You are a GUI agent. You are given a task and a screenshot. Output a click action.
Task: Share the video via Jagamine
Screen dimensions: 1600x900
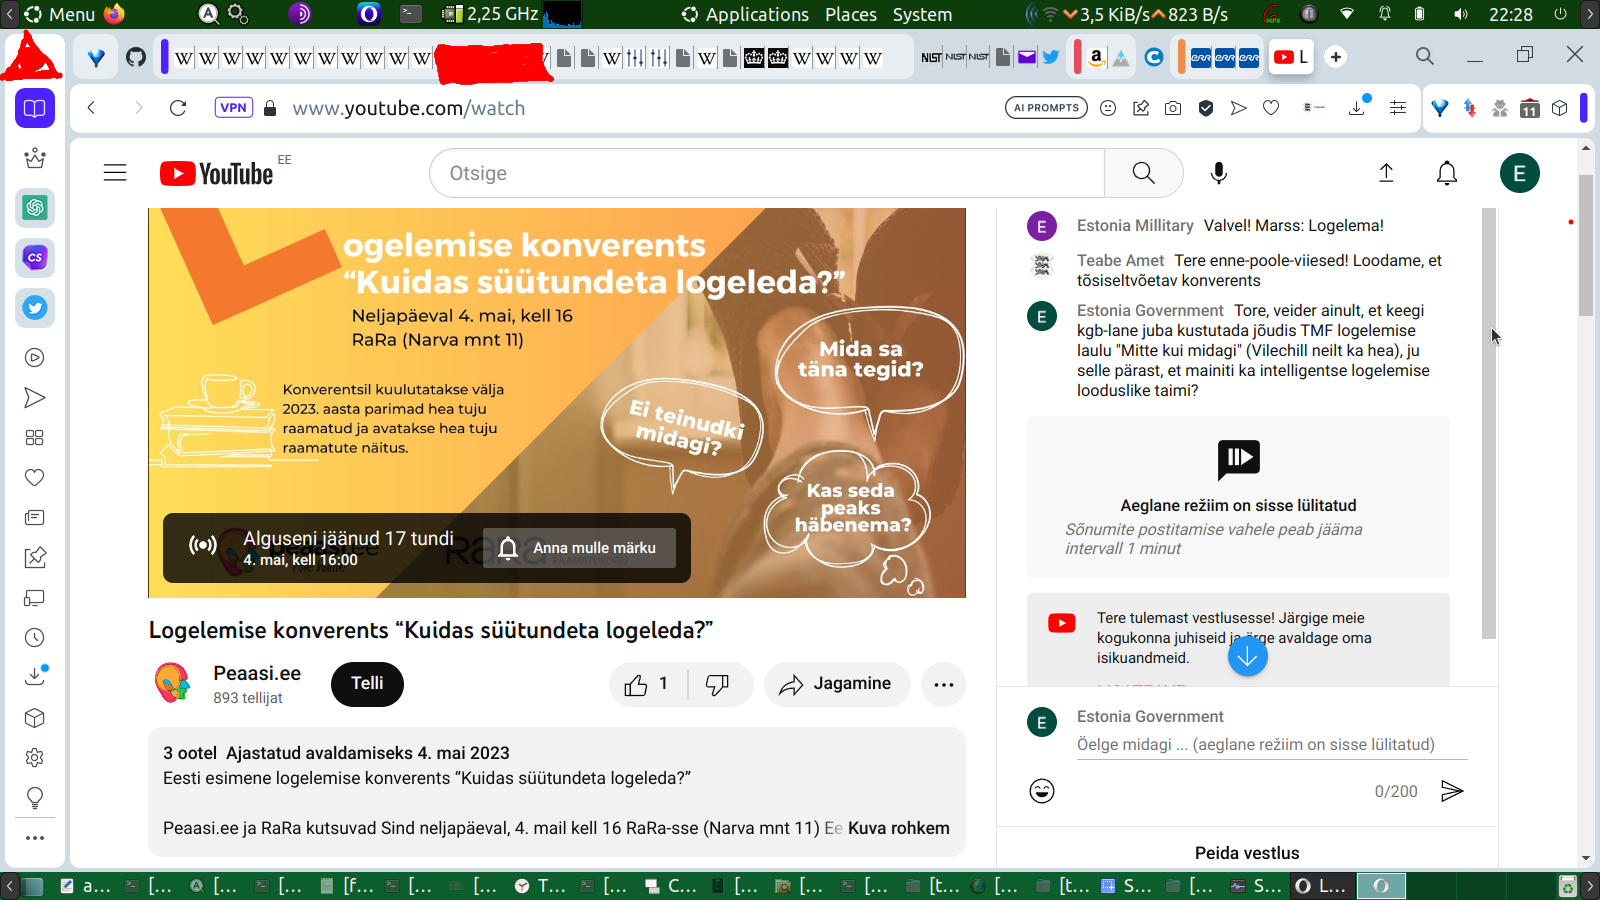(837, 684)
